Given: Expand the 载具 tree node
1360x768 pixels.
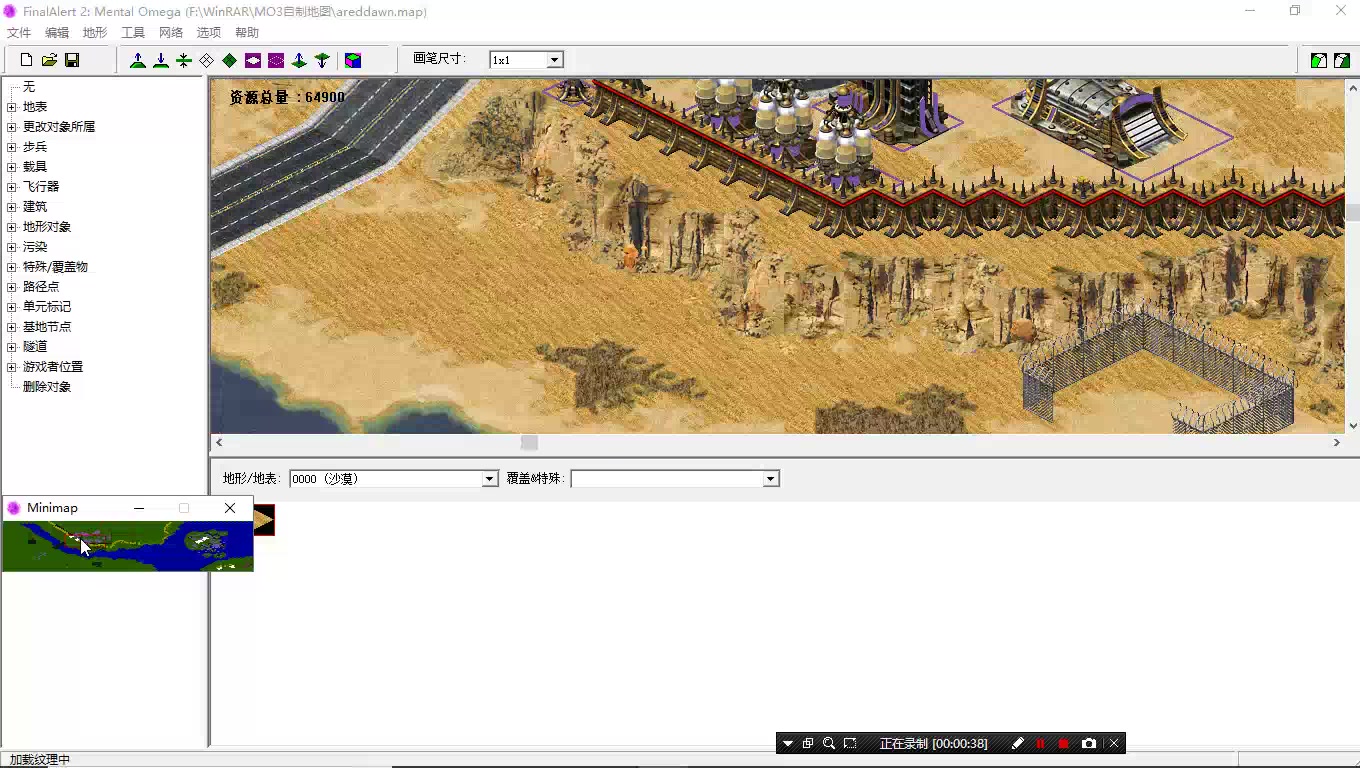Looking at the screenshot, I should point(12,167).
